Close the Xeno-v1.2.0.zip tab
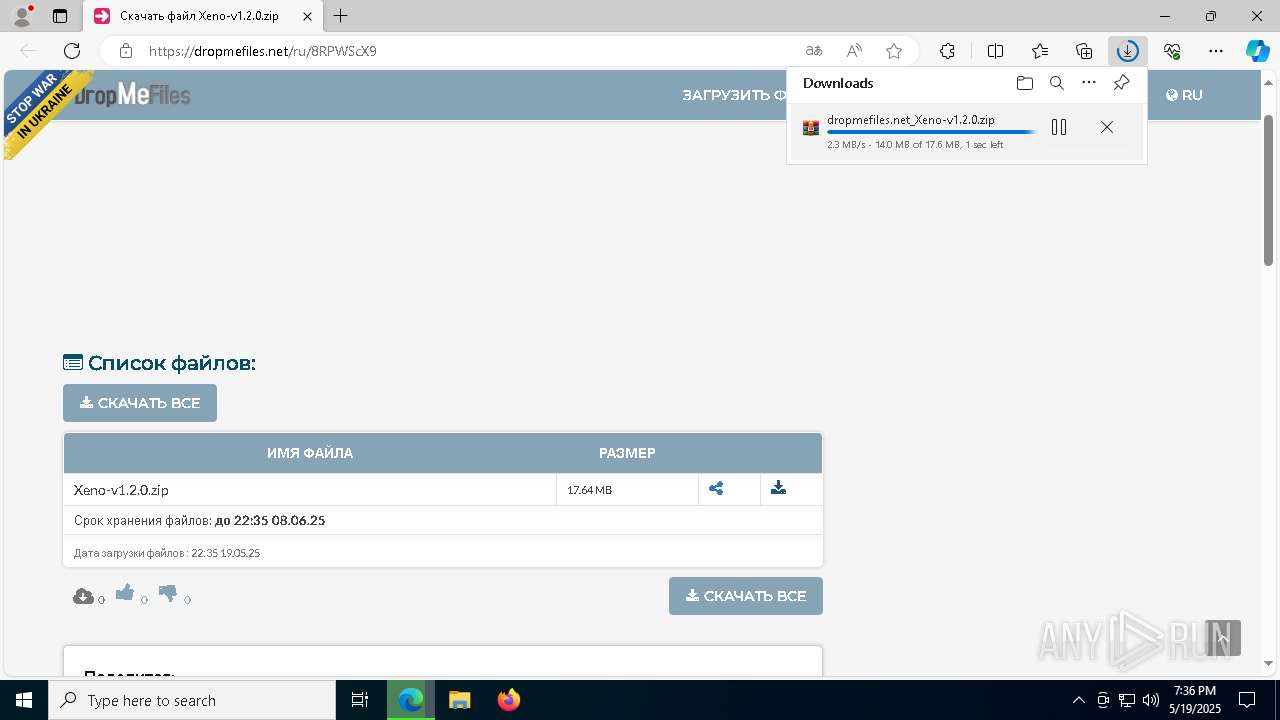This screenshot has height=720, width=1280. pyautogui.click(x=305, y=16)
